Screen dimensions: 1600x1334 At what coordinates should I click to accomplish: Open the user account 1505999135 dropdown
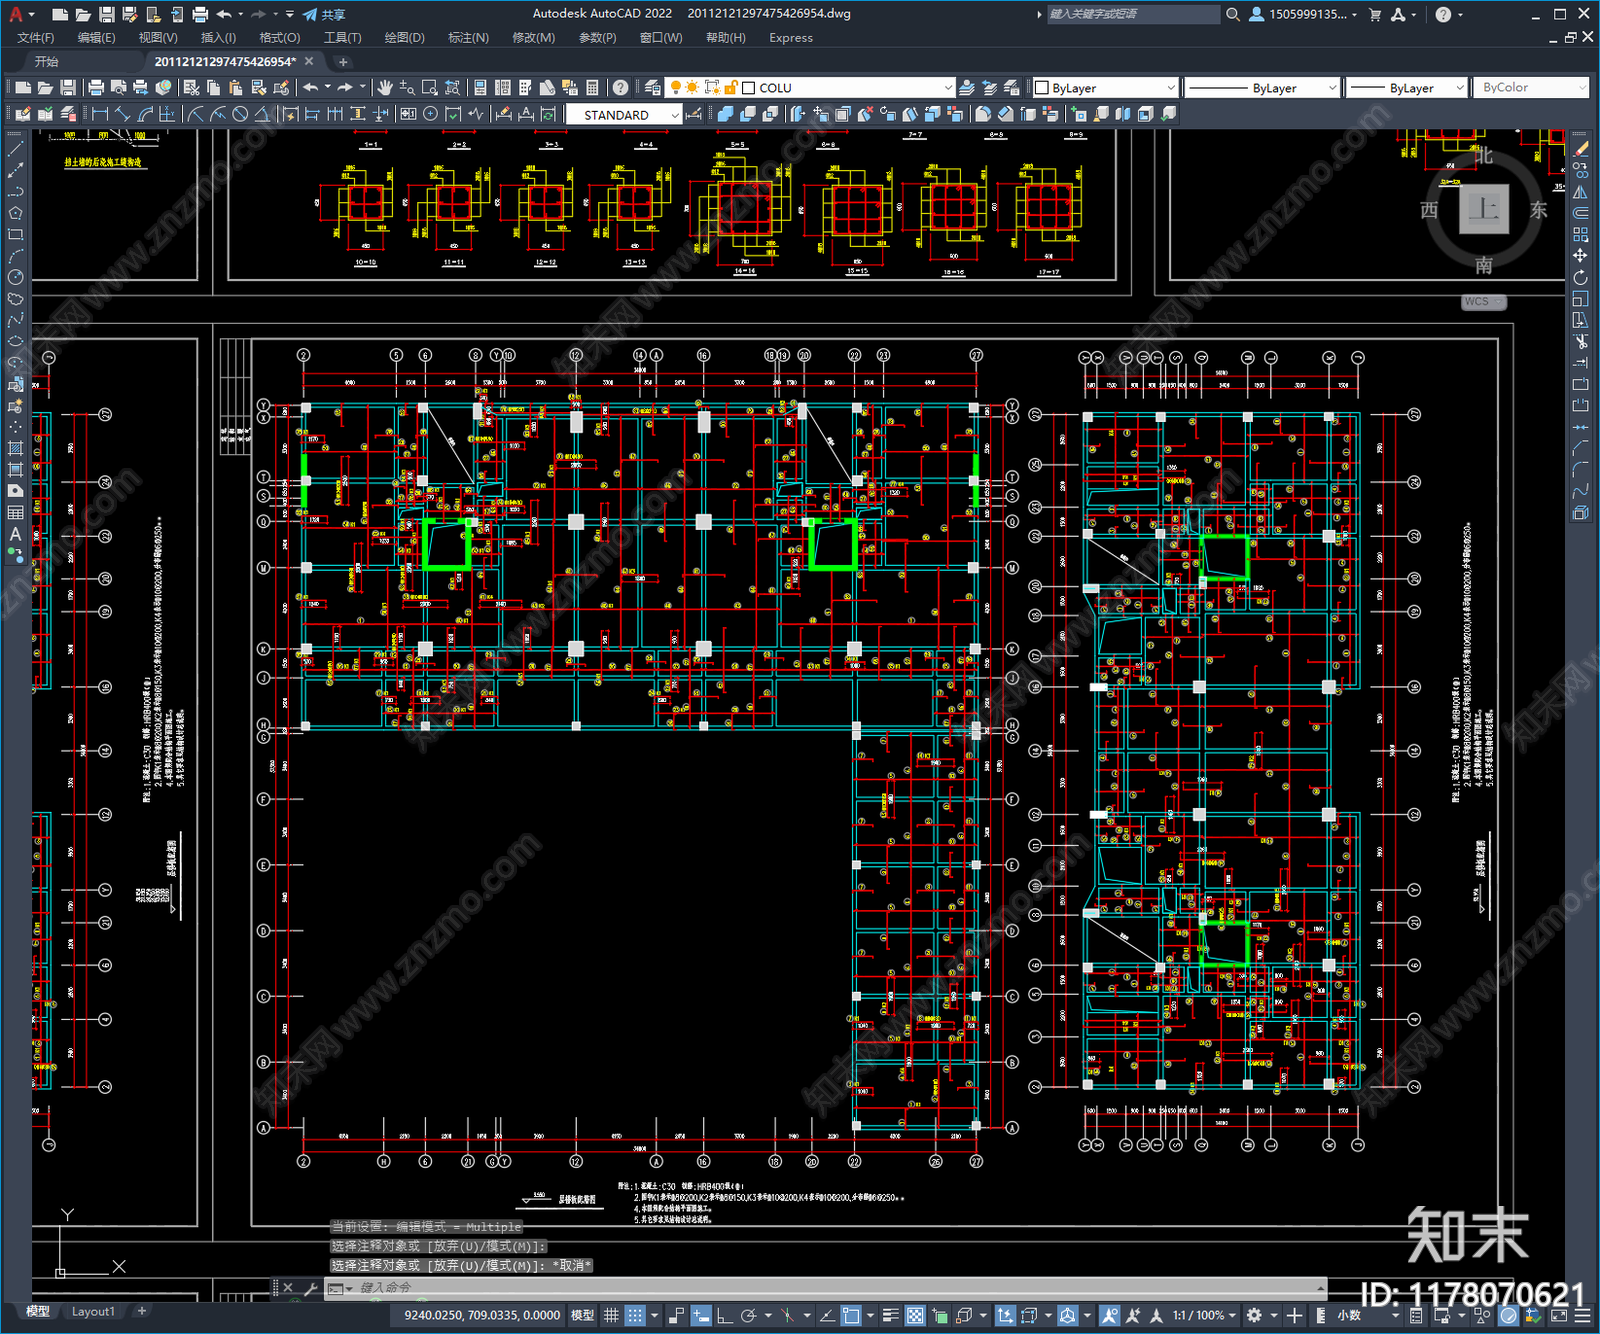click(1304, 14)
